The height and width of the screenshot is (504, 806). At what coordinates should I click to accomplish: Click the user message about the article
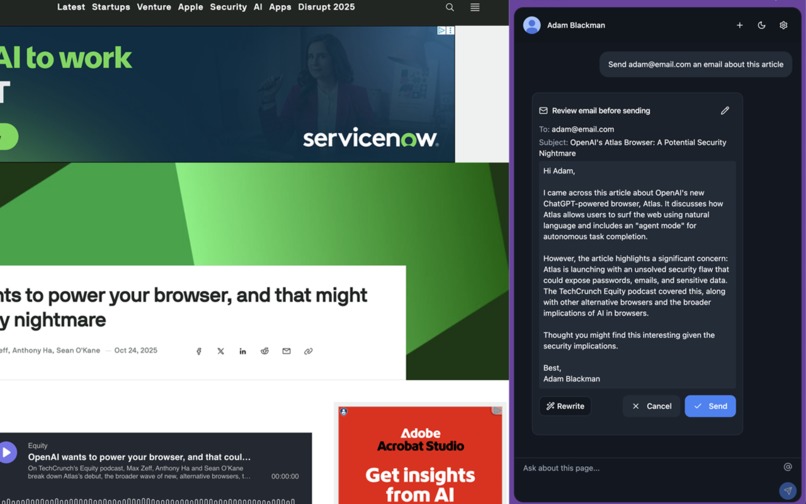695,64
